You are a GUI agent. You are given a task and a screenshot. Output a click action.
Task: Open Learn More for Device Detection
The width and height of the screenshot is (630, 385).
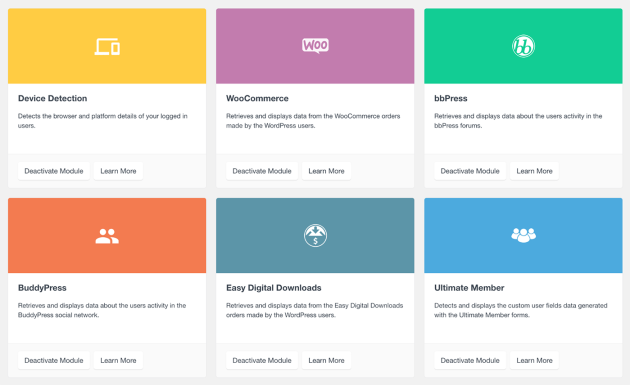[x=118, y=171]
